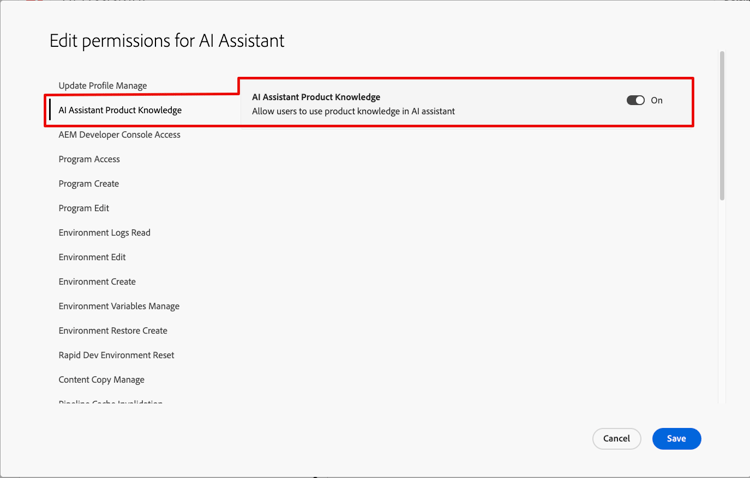Choose Environment Restore Create permission
Viewport: 750px width, 478px height.
[113, 331]
